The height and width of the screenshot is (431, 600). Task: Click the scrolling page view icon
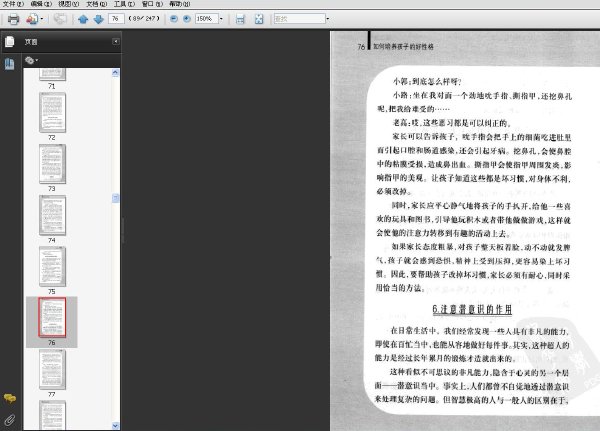coord(240,19)
